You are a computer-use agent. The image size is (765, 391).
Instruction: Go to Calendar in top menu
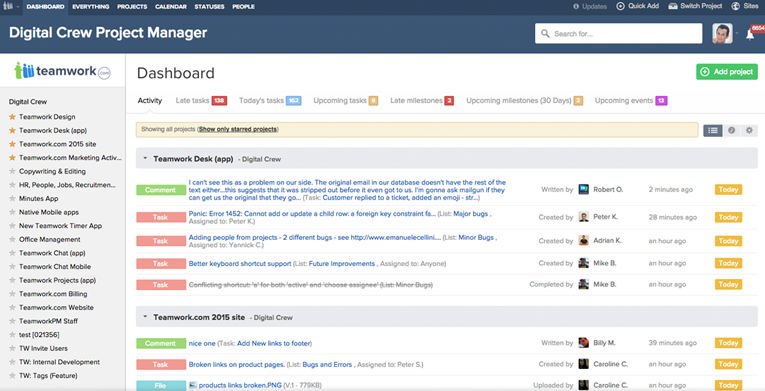tap(171, 7)
